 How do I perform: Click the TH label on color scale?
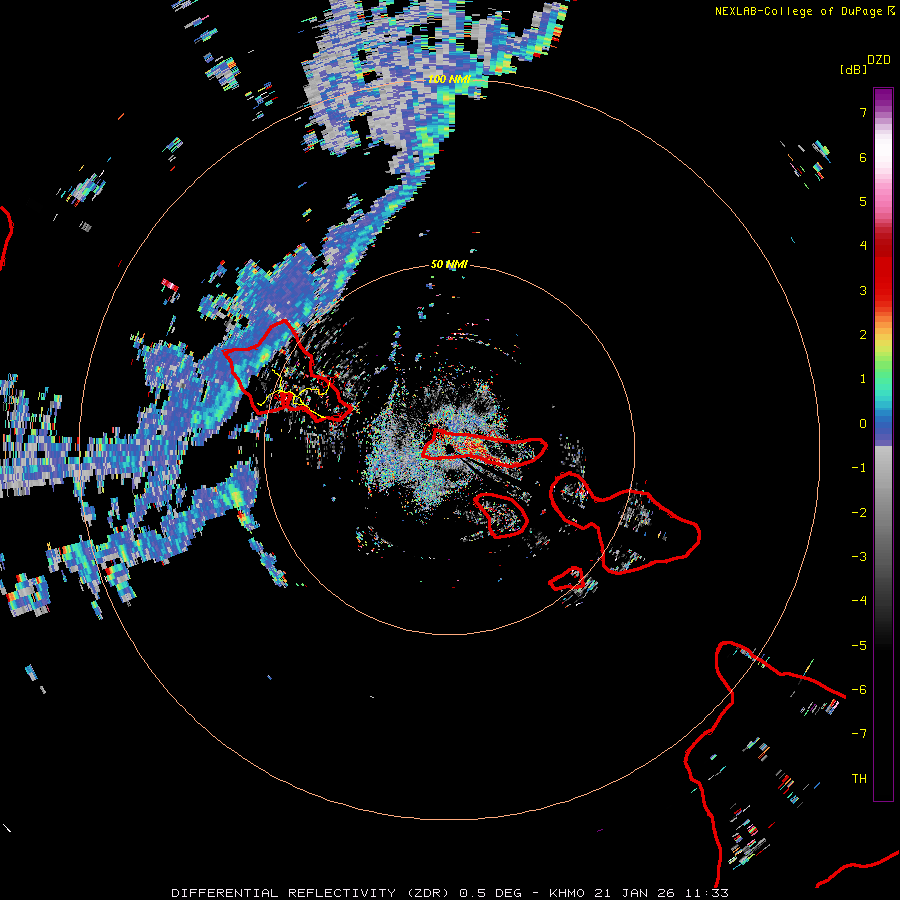coord(859,779)
